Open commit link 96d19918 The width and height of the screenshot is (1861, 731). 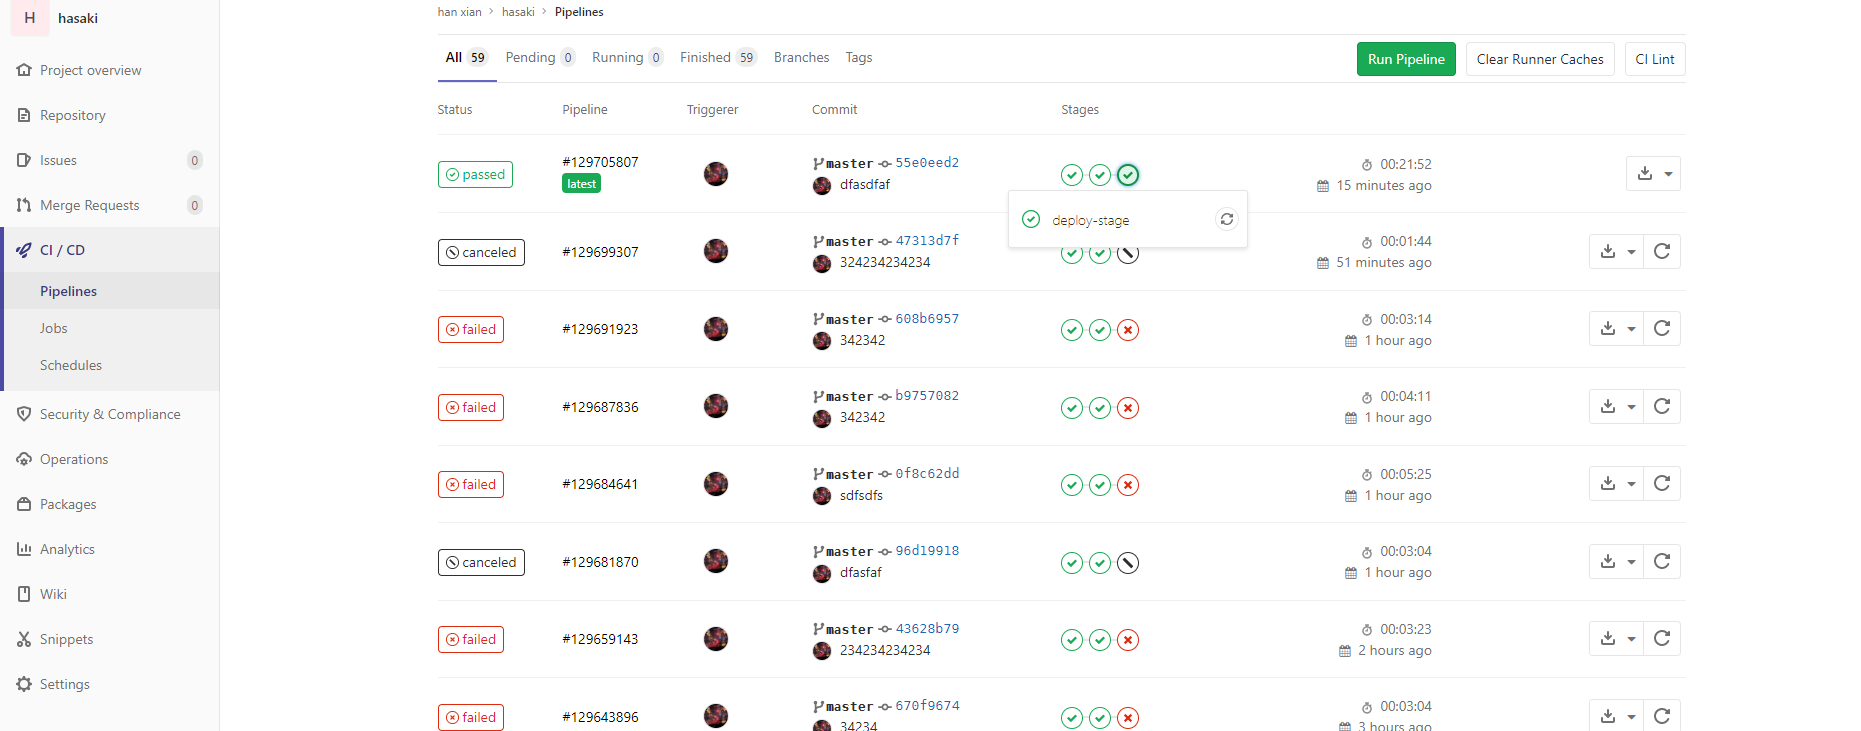[x=927, y=550]
